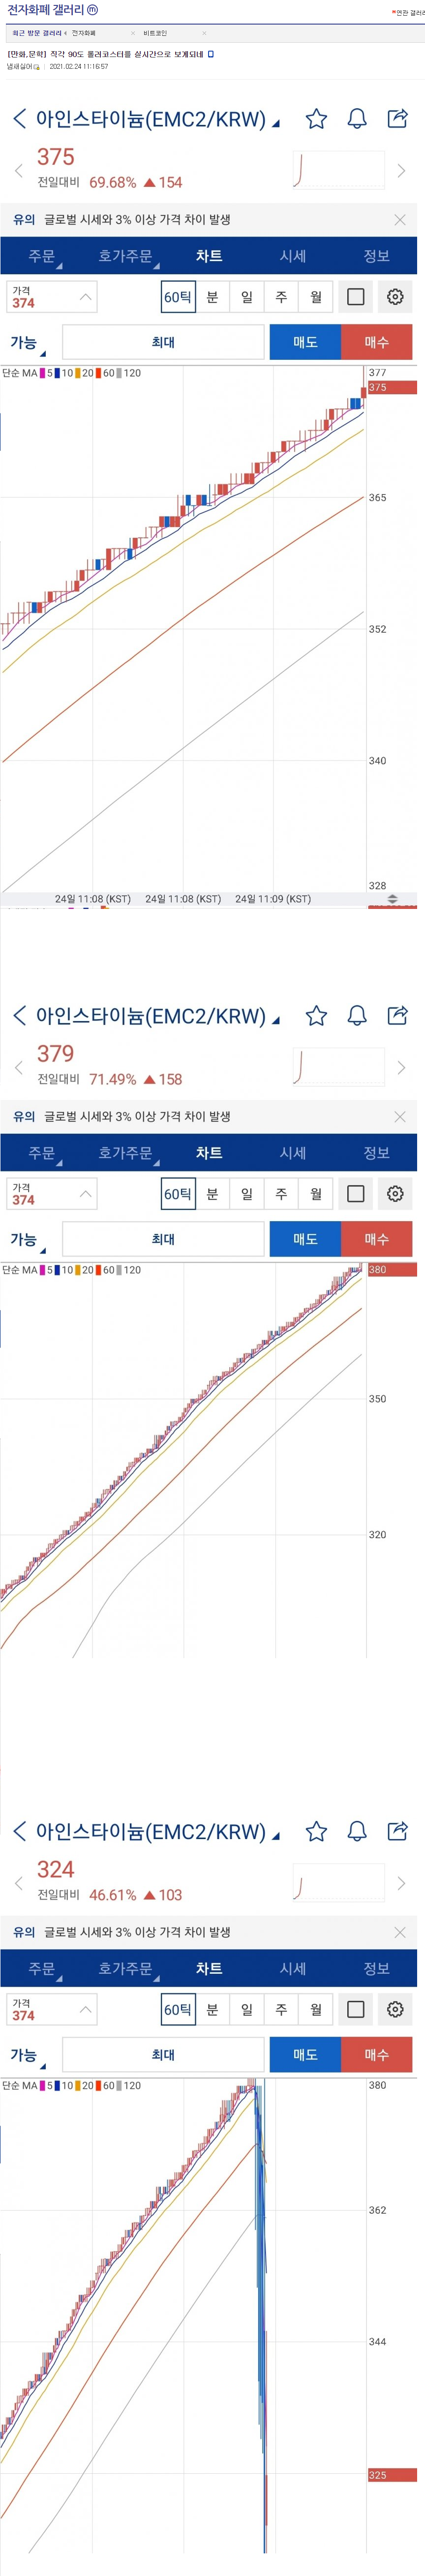Screen dimensions: 425x2576
Task: Share the 324 price screen
Action: 397,1831
